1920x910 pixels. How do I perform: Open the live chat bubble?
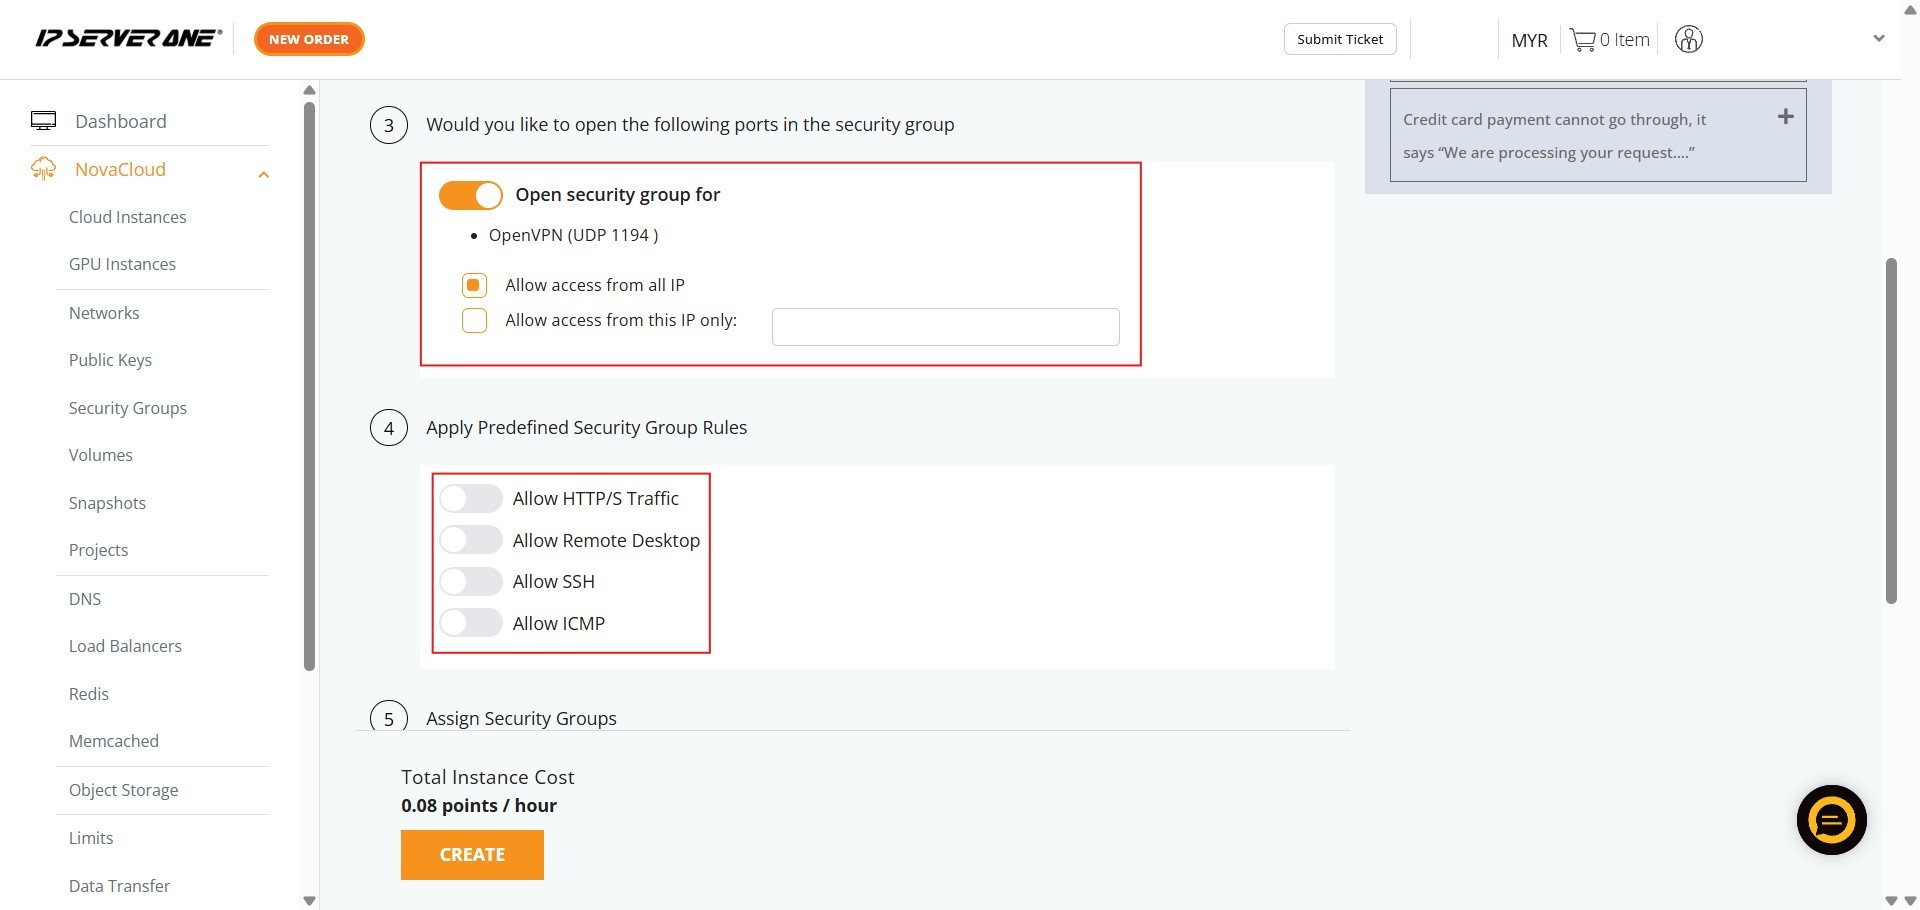1831,820
